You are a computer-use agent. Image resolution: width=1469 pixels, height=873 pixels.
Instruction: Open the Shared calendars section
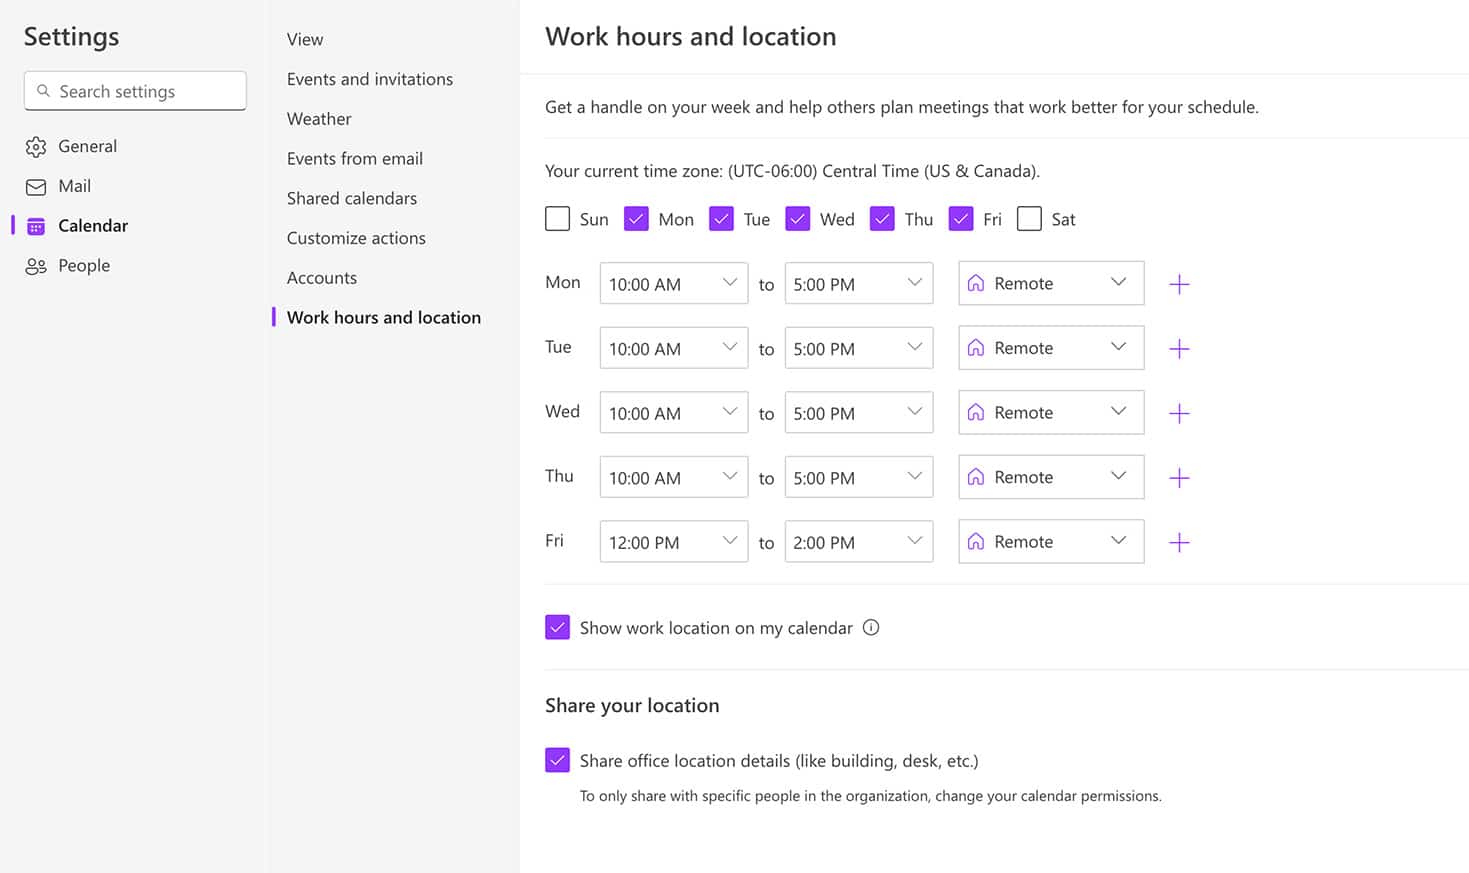(352, 198)
